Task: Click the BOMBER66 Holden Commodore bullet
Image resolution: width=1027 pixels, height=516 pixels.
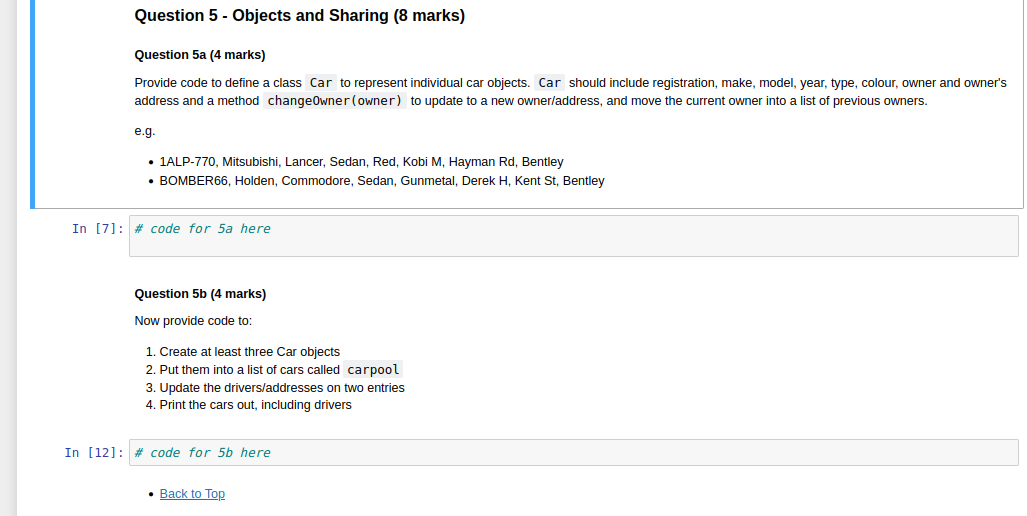Action: (x=381, y=181)
